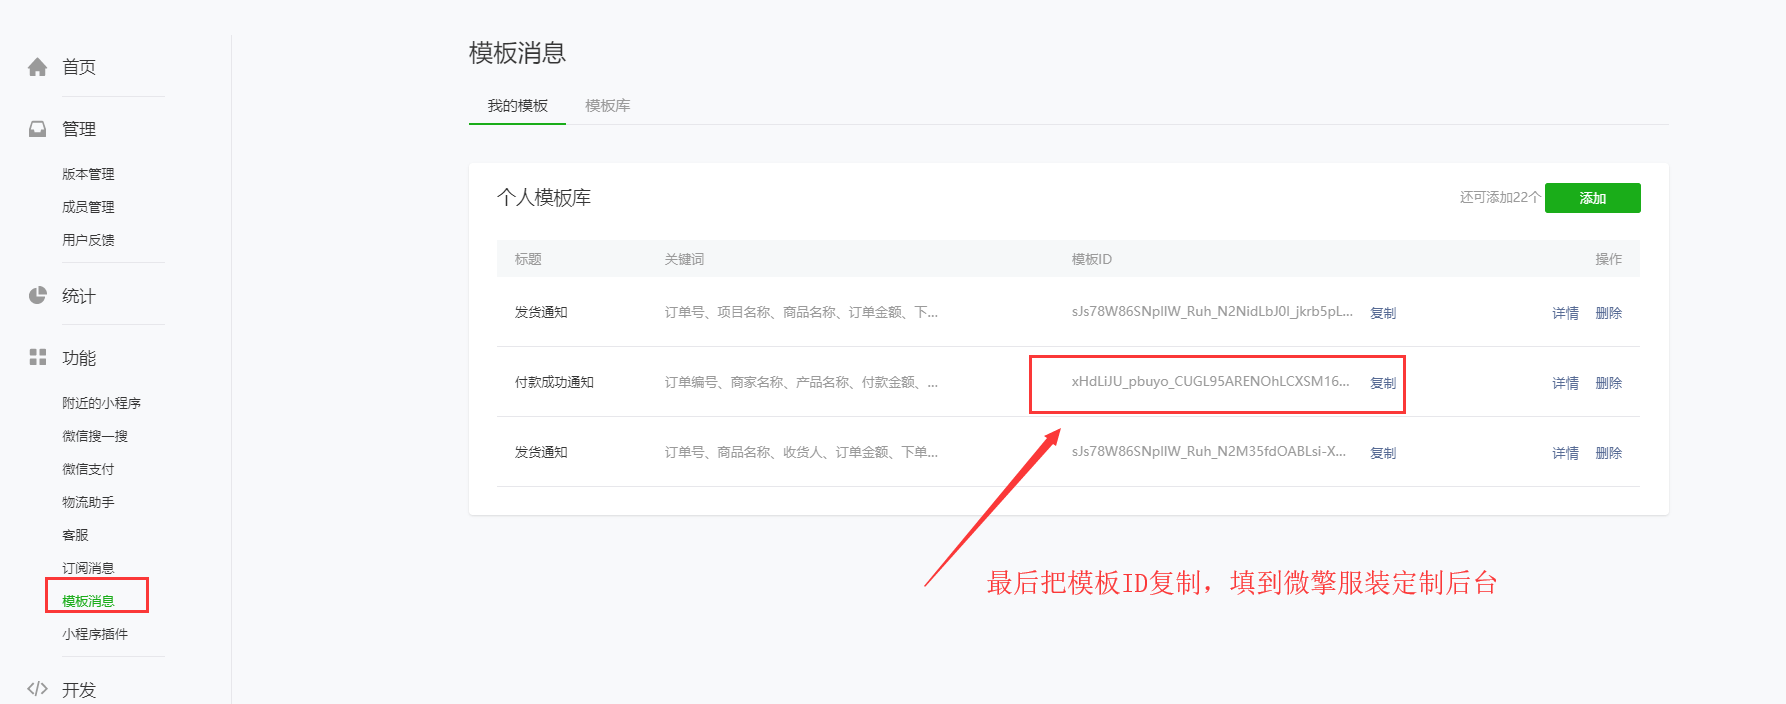Copy the template ID starting with sJs78W86SNpIlW_Ruh_N2M35fdOABLsi
The image size is (1786, 704).
coord(1383,453)
